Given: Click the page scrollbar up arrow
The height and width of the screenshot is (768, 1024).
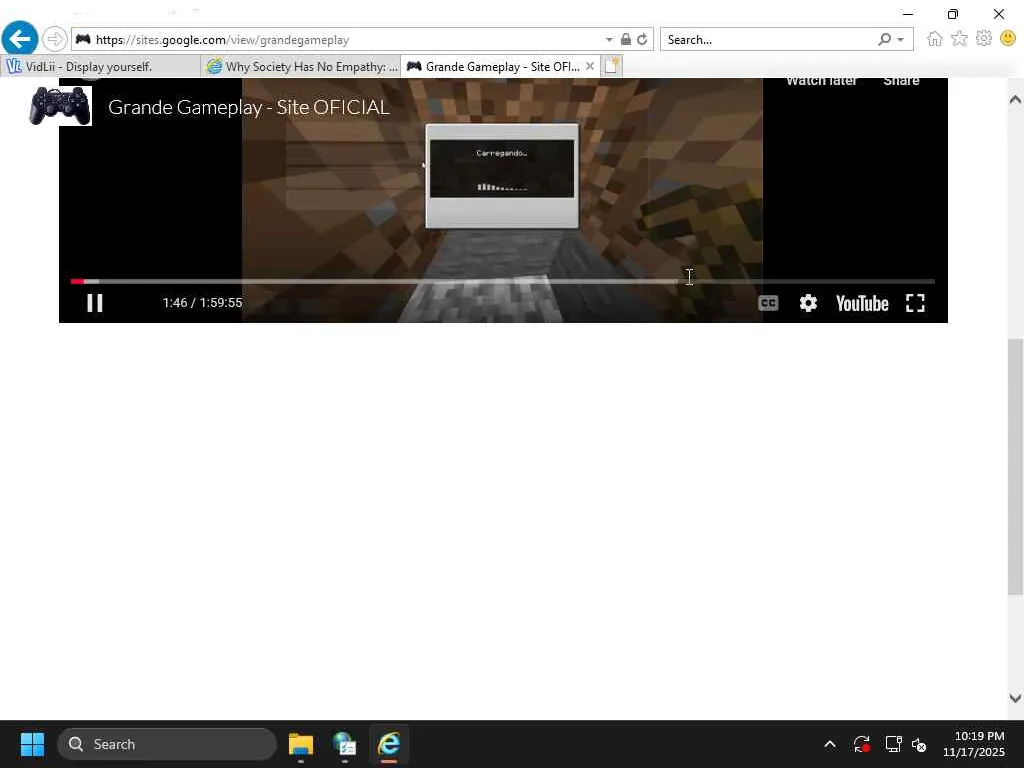Looking at the screenshot, I should (x=1015, y=100).
